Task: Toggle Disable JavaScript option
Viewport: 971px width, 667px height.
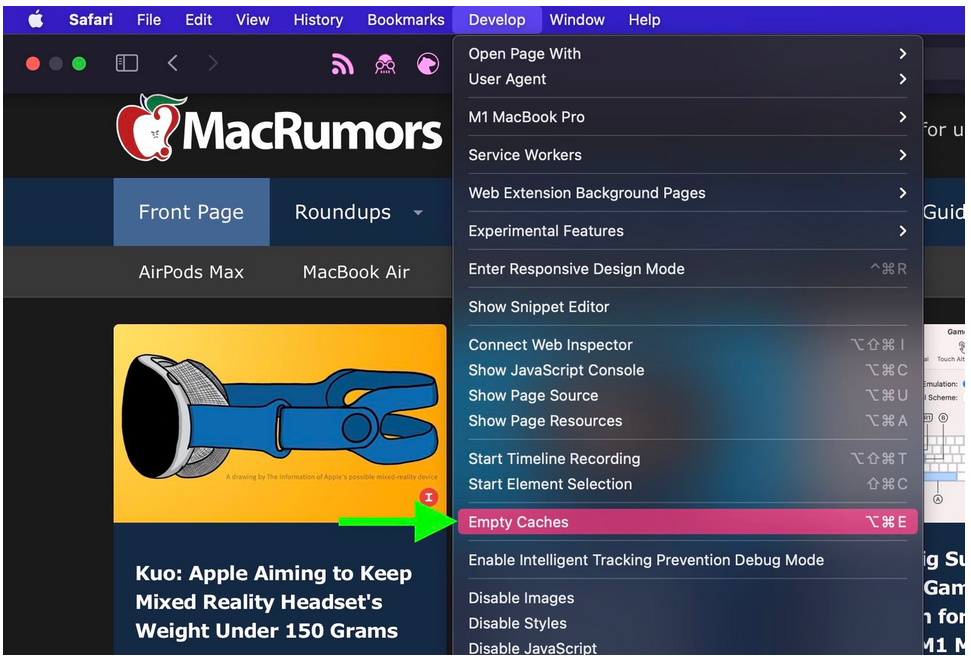Action: [687, 648]
